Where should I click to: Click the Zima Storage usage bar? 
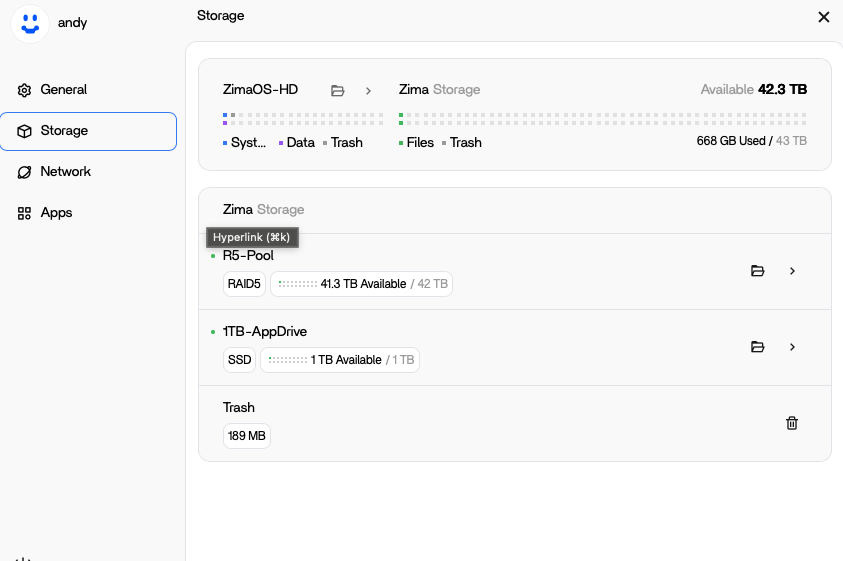pyautogui.click(x=602, y=119)
